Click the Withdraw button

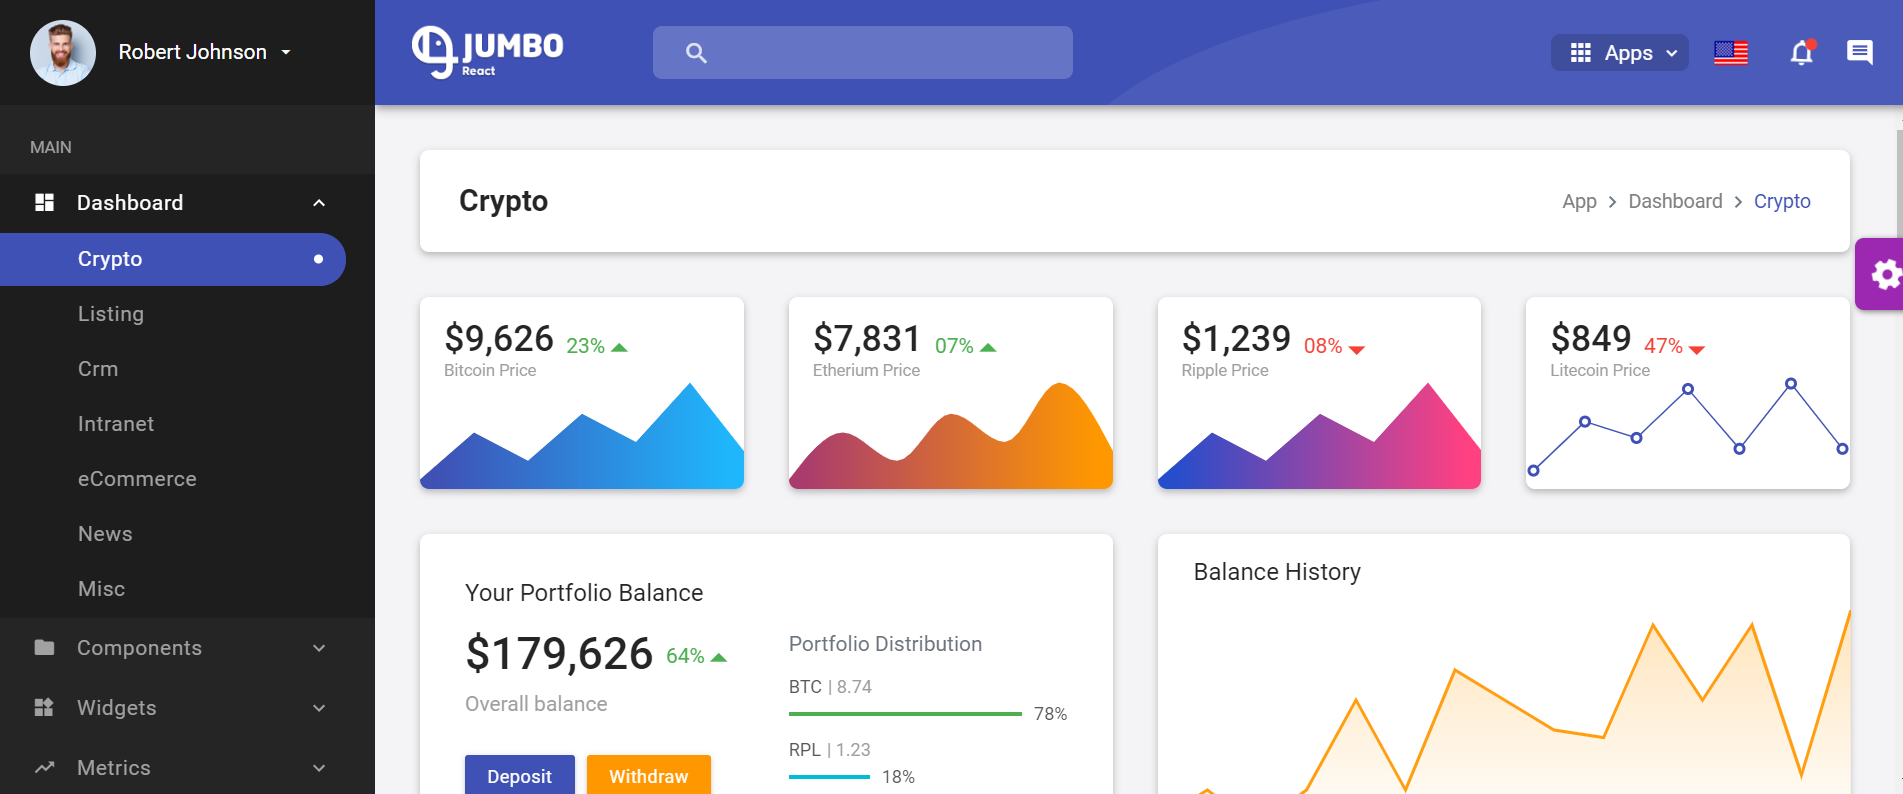[649, 775]
